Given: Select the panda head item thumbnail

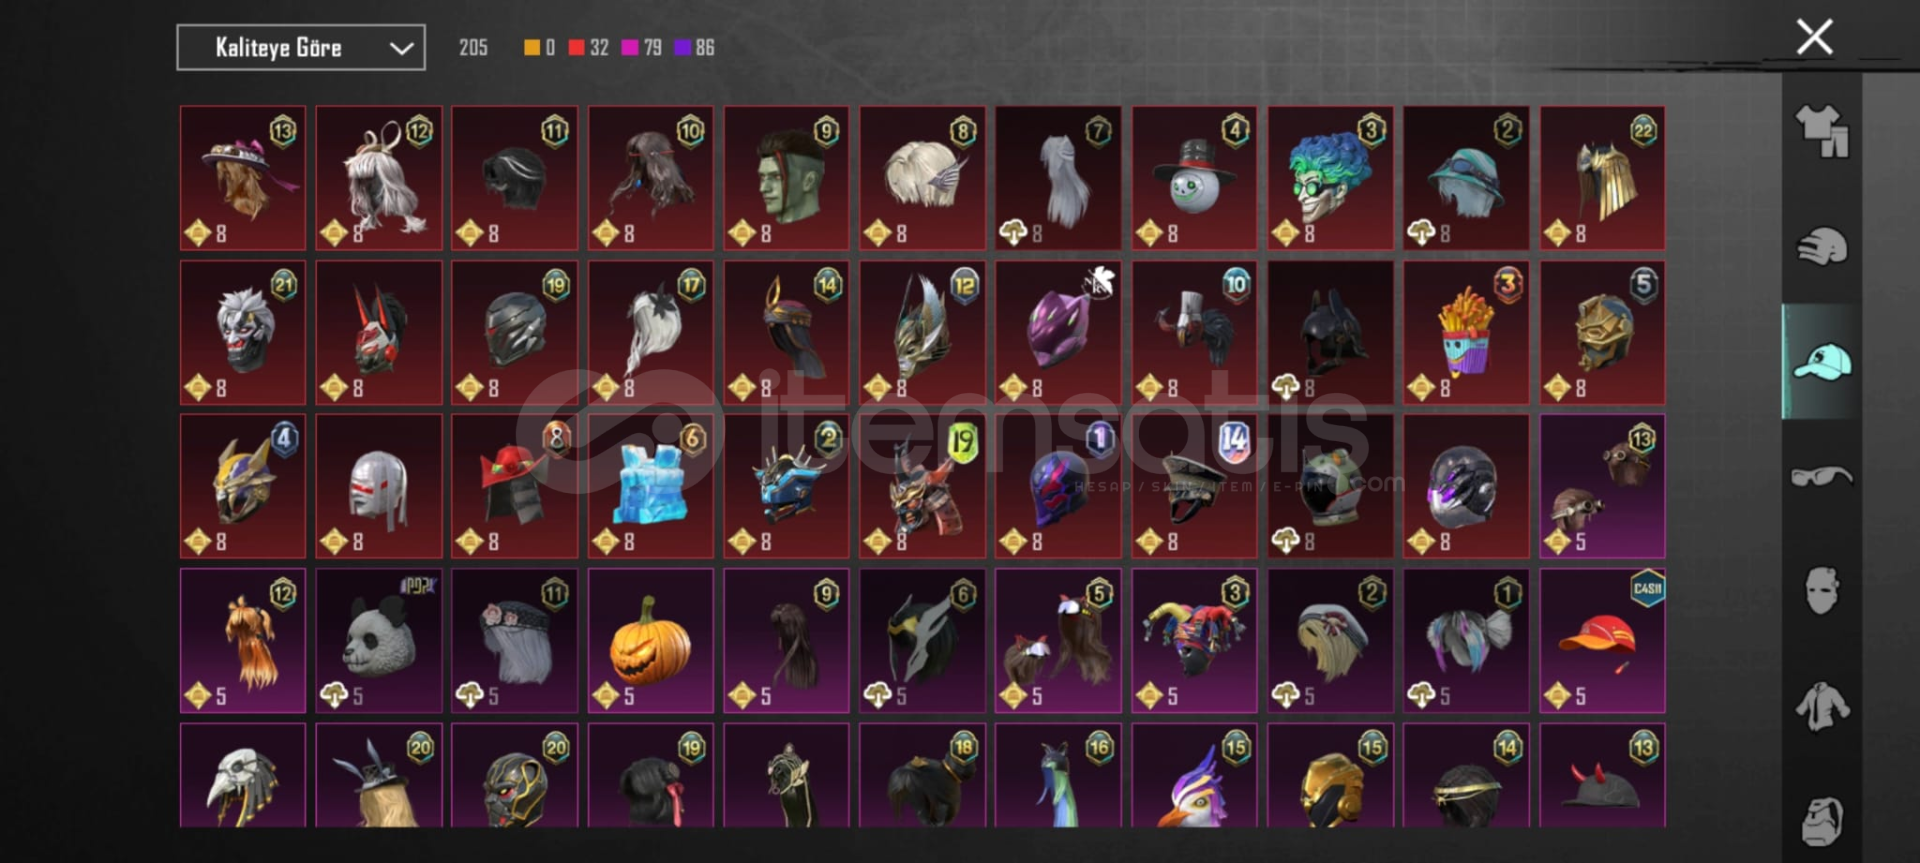Looking at the screenshot, I should pos(379,641).
